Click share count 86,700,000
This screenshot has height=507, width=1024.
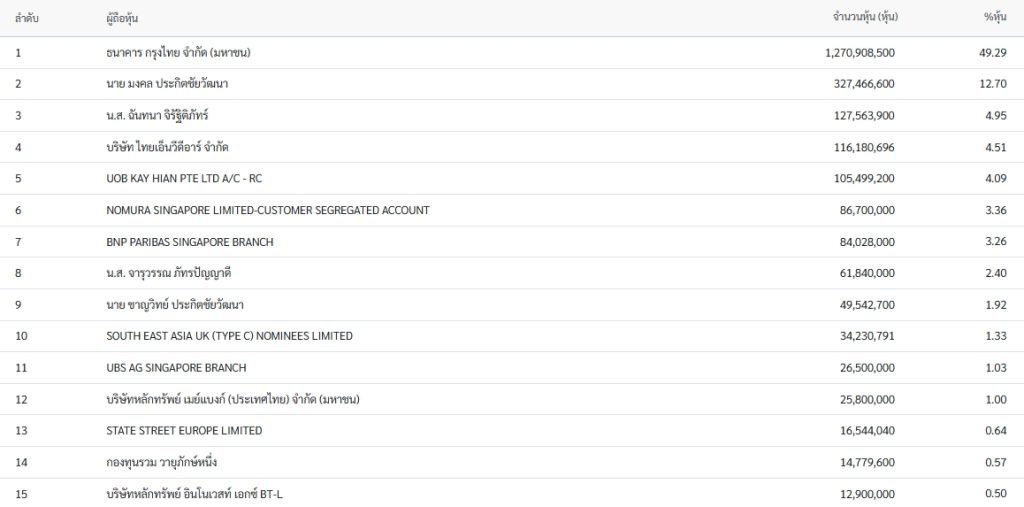click(x=867, y=210)
